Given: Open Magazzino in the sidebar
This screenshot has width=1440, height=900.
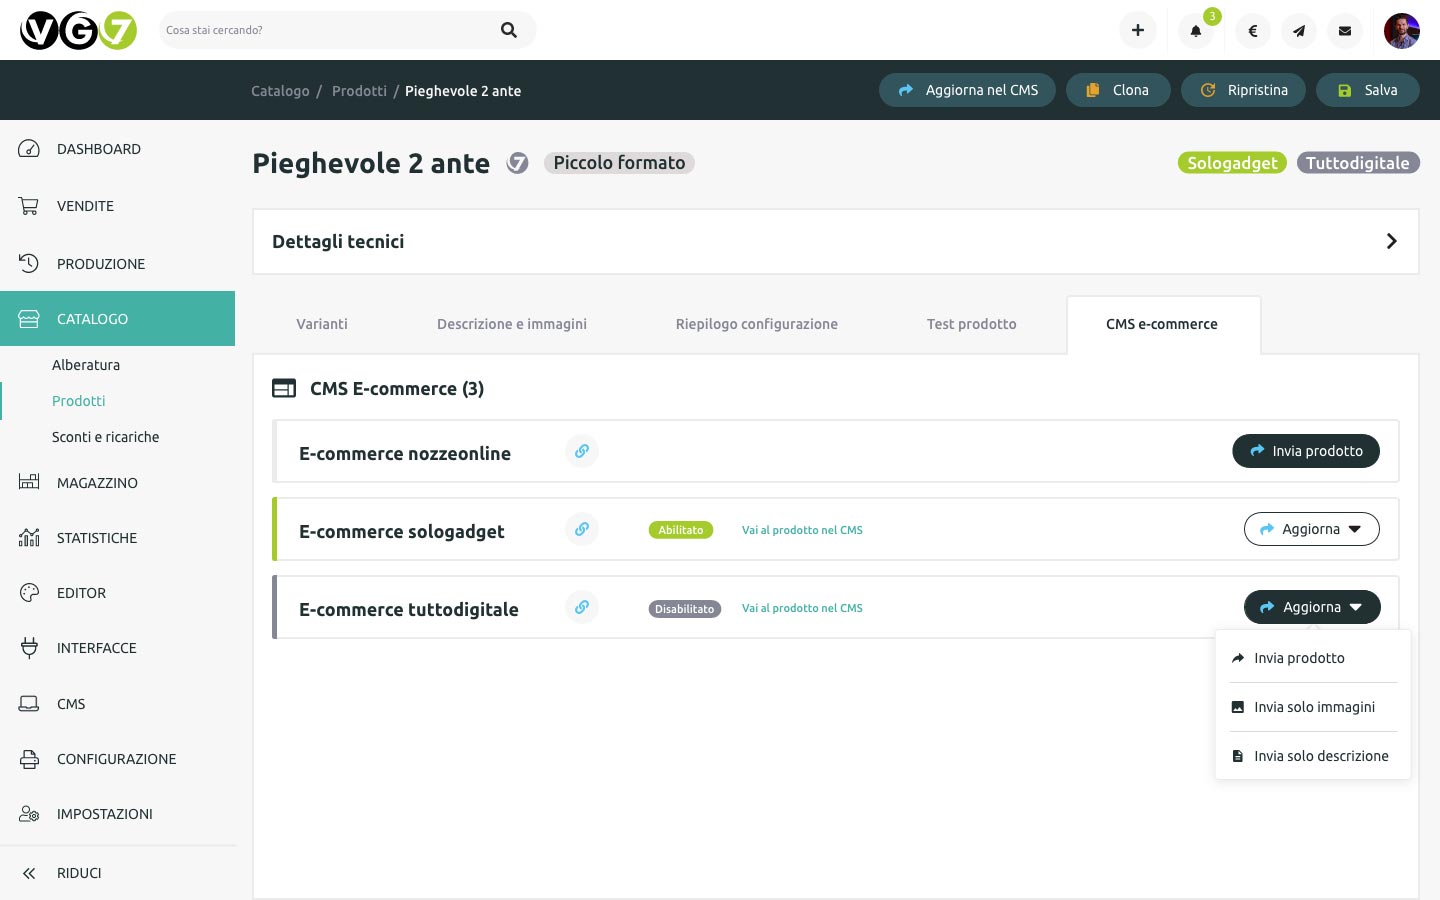Looking at the screenshot, I should [97, 483].
